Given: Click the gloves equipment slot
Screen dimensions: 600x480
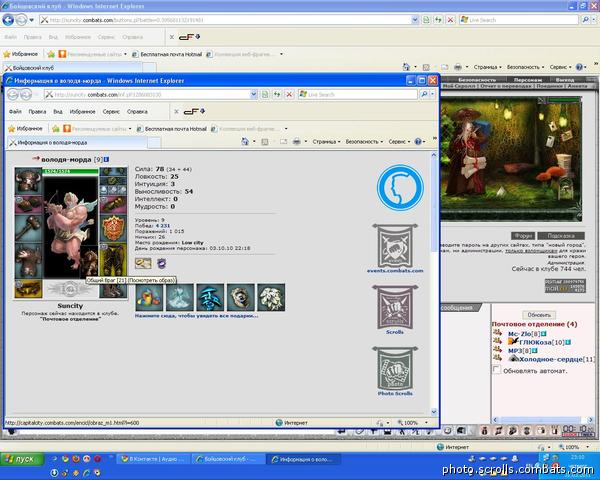Looking at the screenshot, I should [x=113, y=205].
